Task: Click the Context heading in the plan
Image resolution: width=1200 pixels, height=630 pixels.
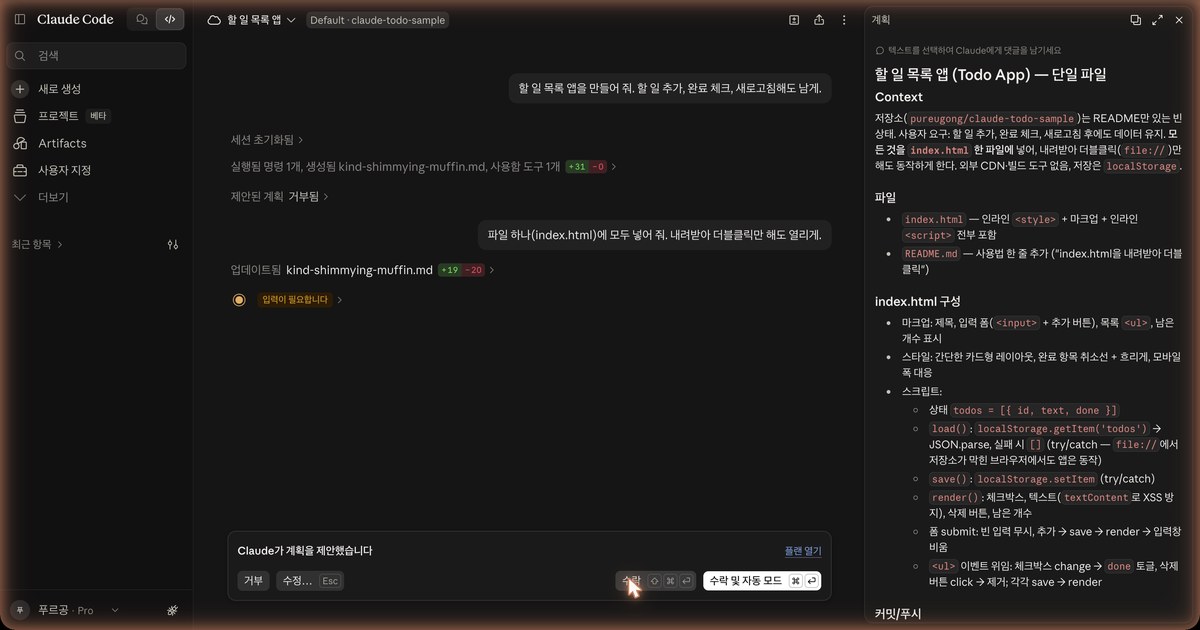Action: click(899, 97)
